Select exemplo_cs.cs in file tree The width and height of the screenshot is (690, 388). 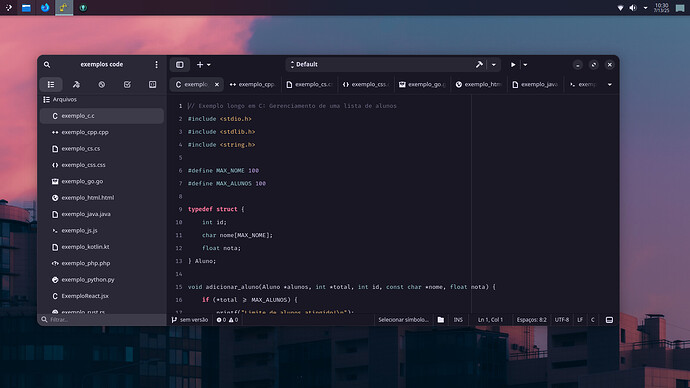tap(102, 149)
